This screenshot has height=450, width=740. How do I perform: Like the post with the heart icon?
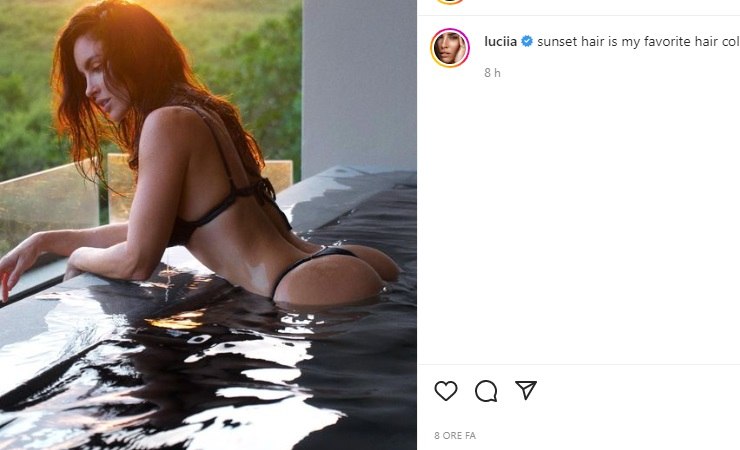coord(446,391)
